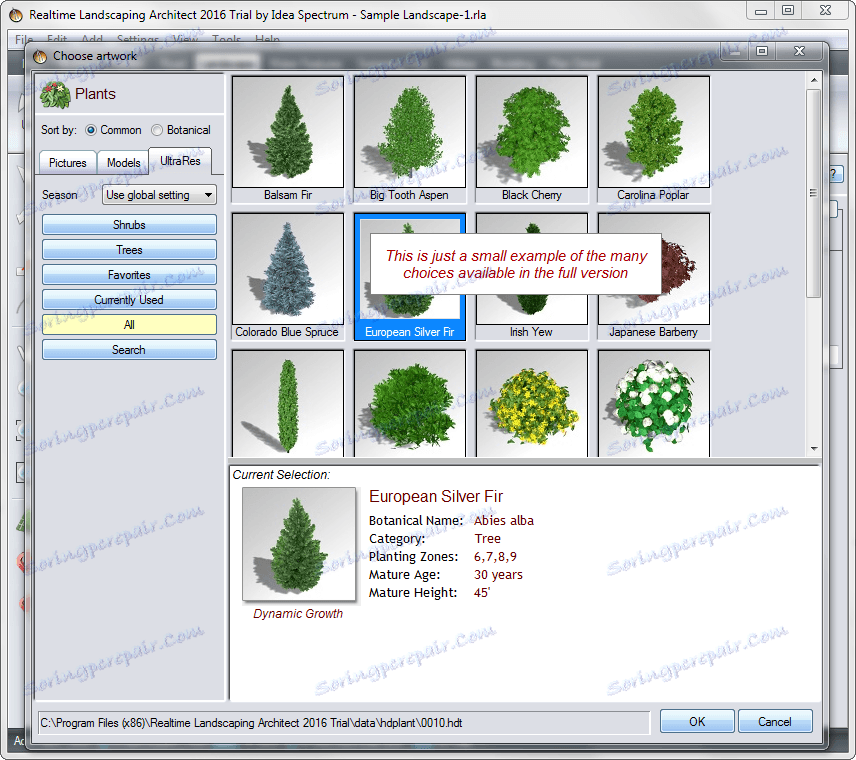Viewport: 856px width, 760px height.
Task: Click the scrollbar down arrow
Action: [x=814, y=449]
